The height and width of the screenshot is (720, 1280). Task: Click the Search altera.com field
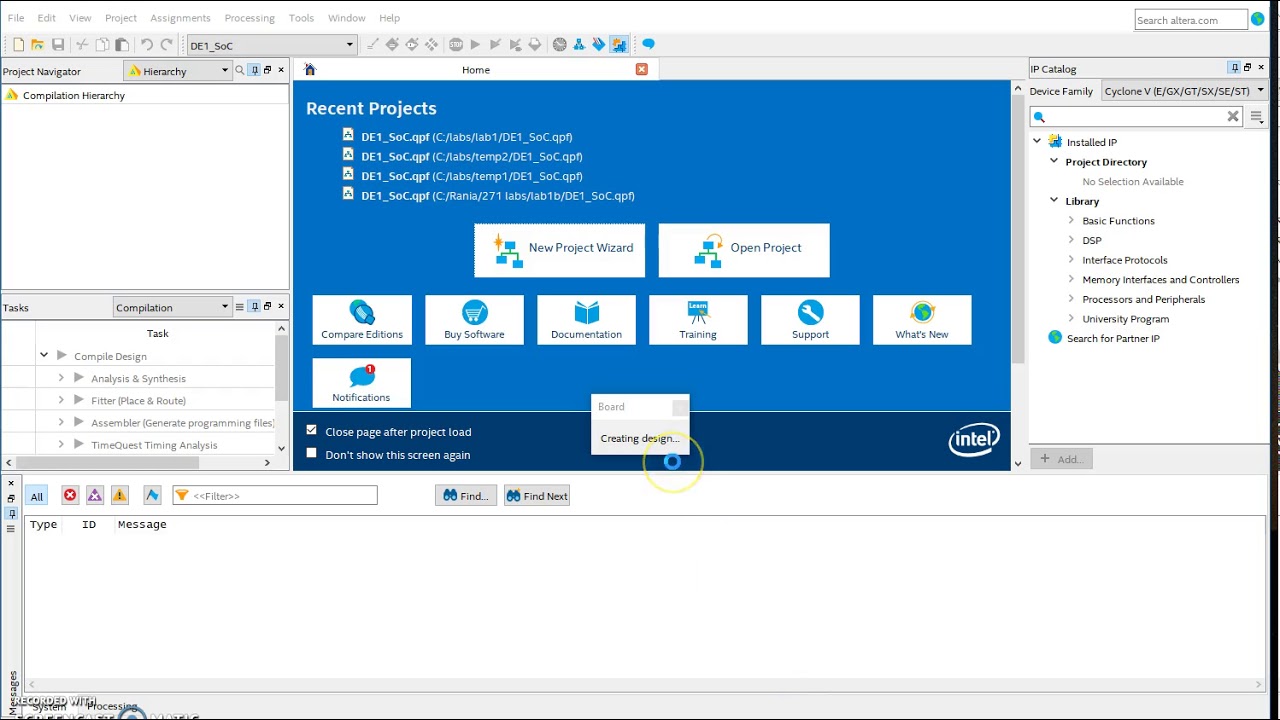[x=1191, y=19]
